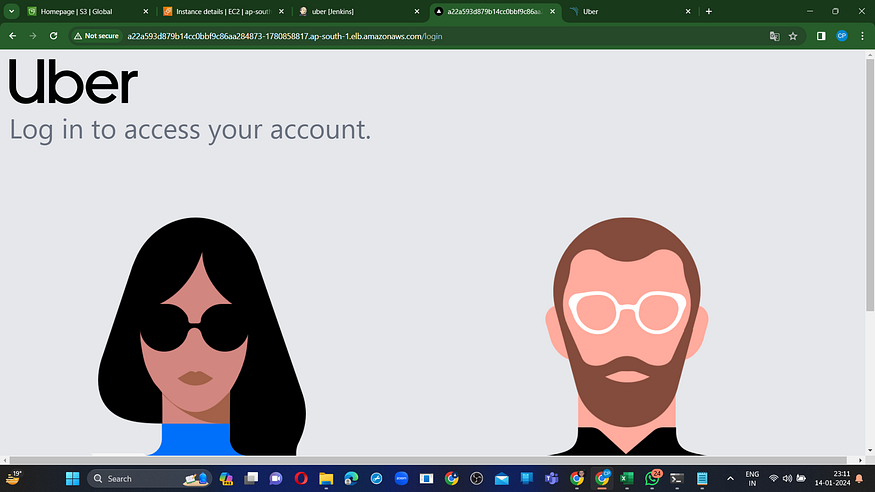Click the Not secure site warning

click(x=97, y=36)
